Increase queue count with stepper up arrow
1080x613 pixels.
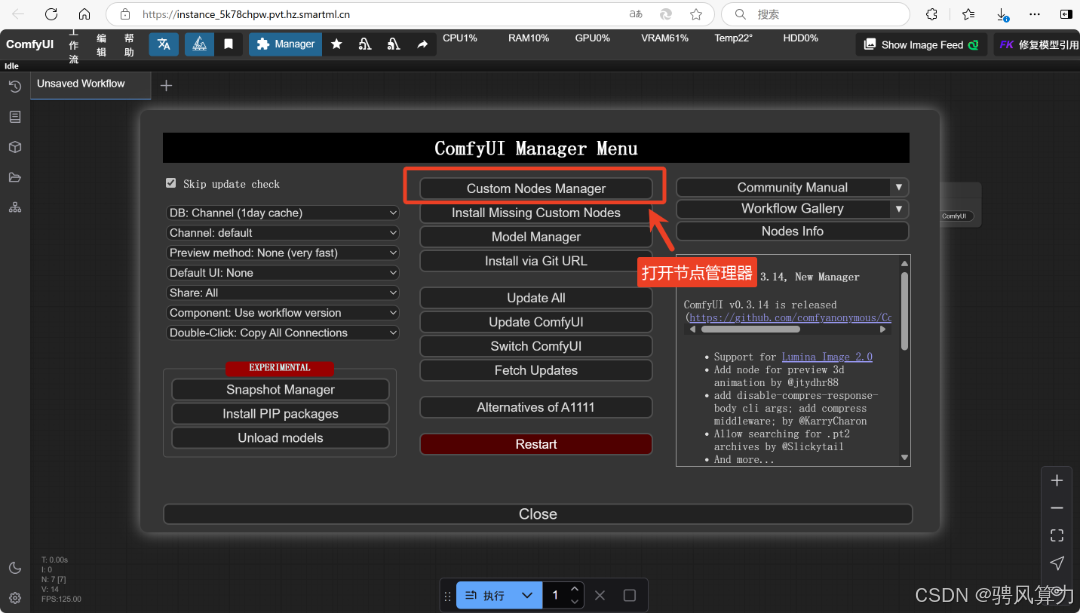click(574, 590)
